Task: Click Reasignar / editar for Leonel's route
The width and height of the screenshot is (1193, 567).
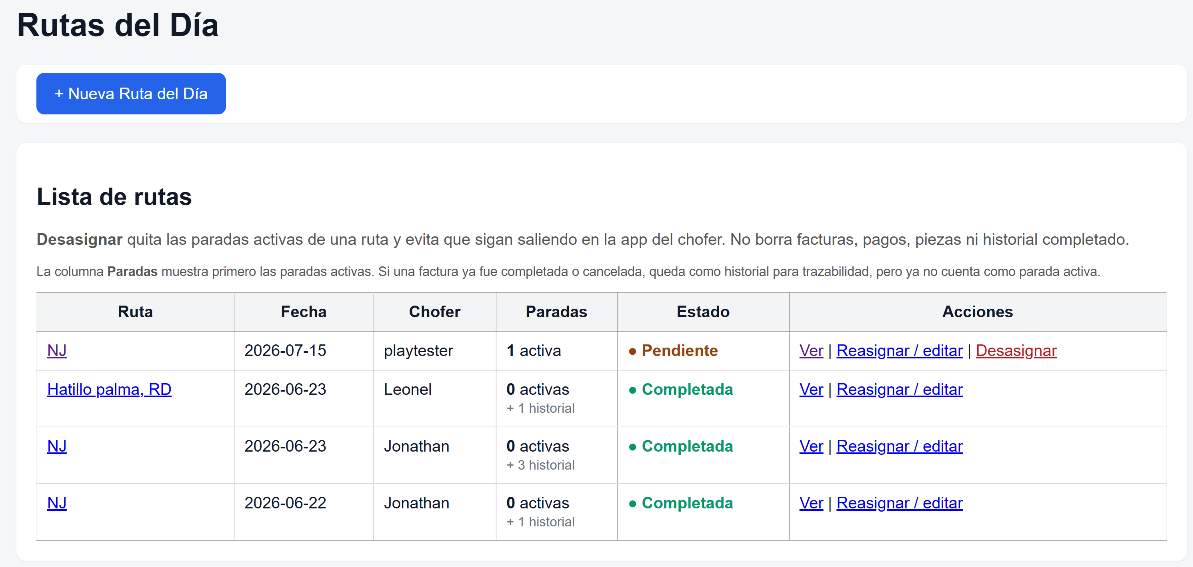Action: coord(899,390)
